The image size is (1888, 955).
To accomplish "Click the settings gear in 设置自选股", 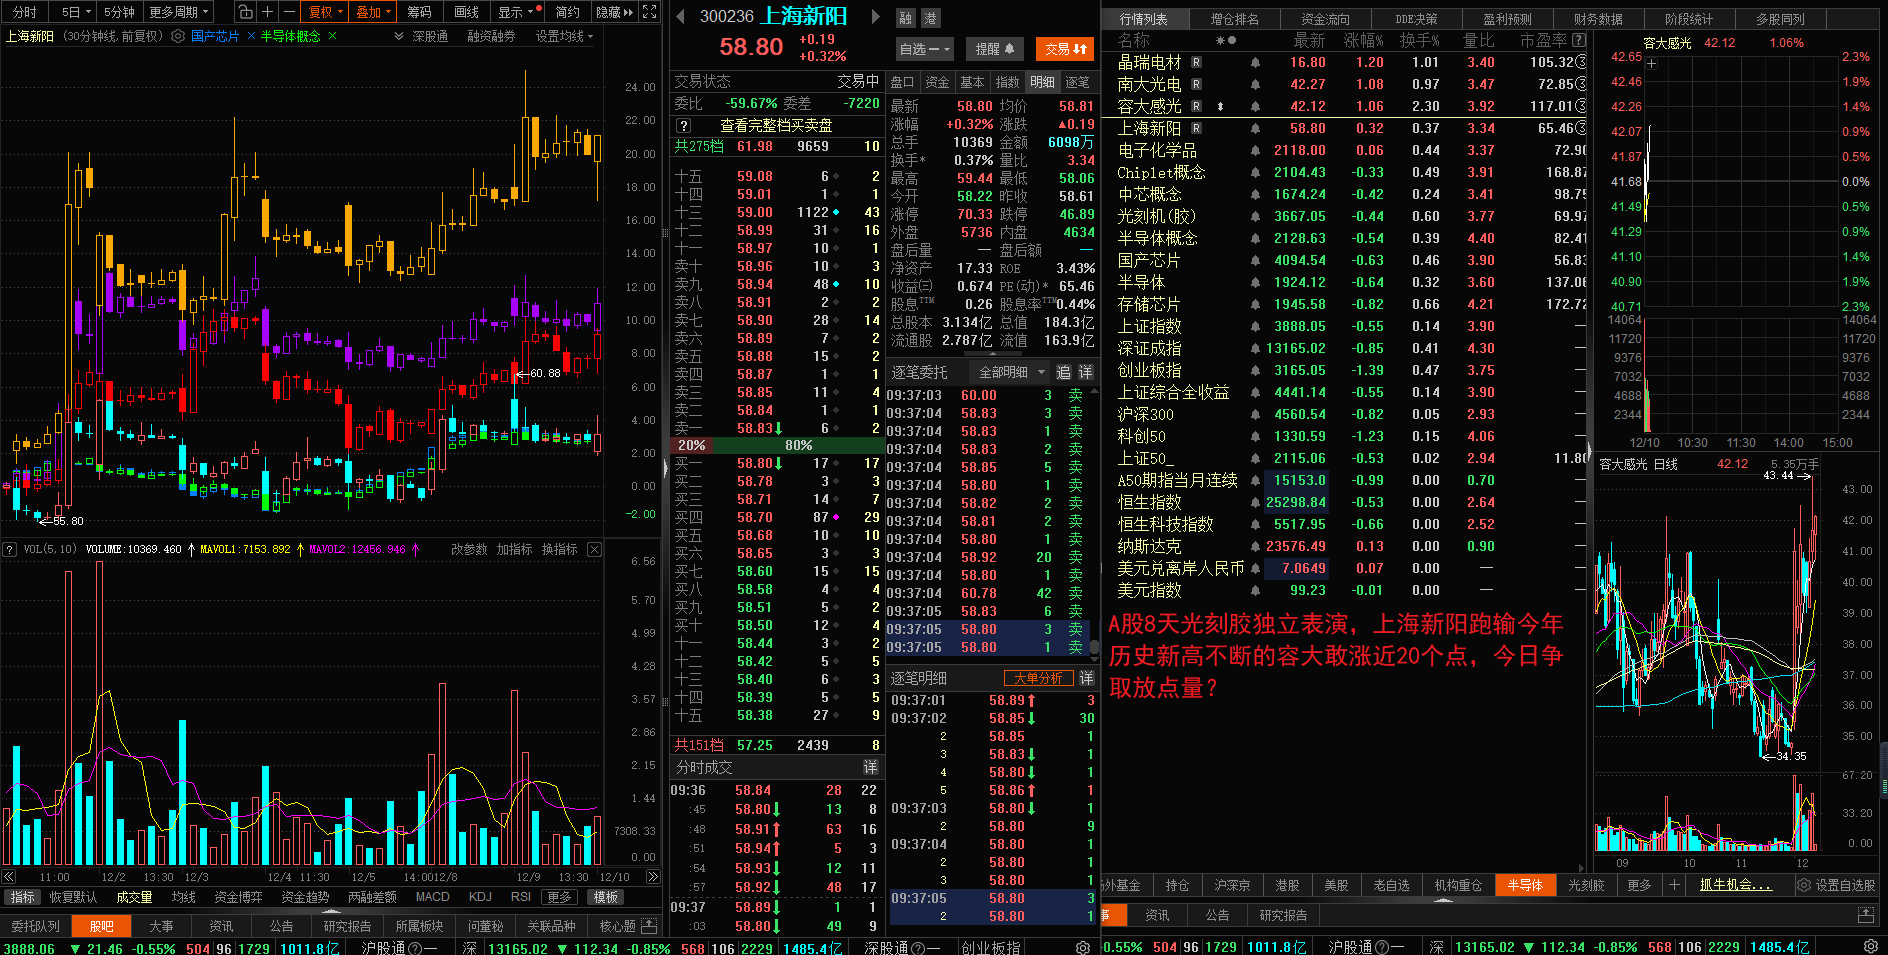I will [x=1804, y=885].
